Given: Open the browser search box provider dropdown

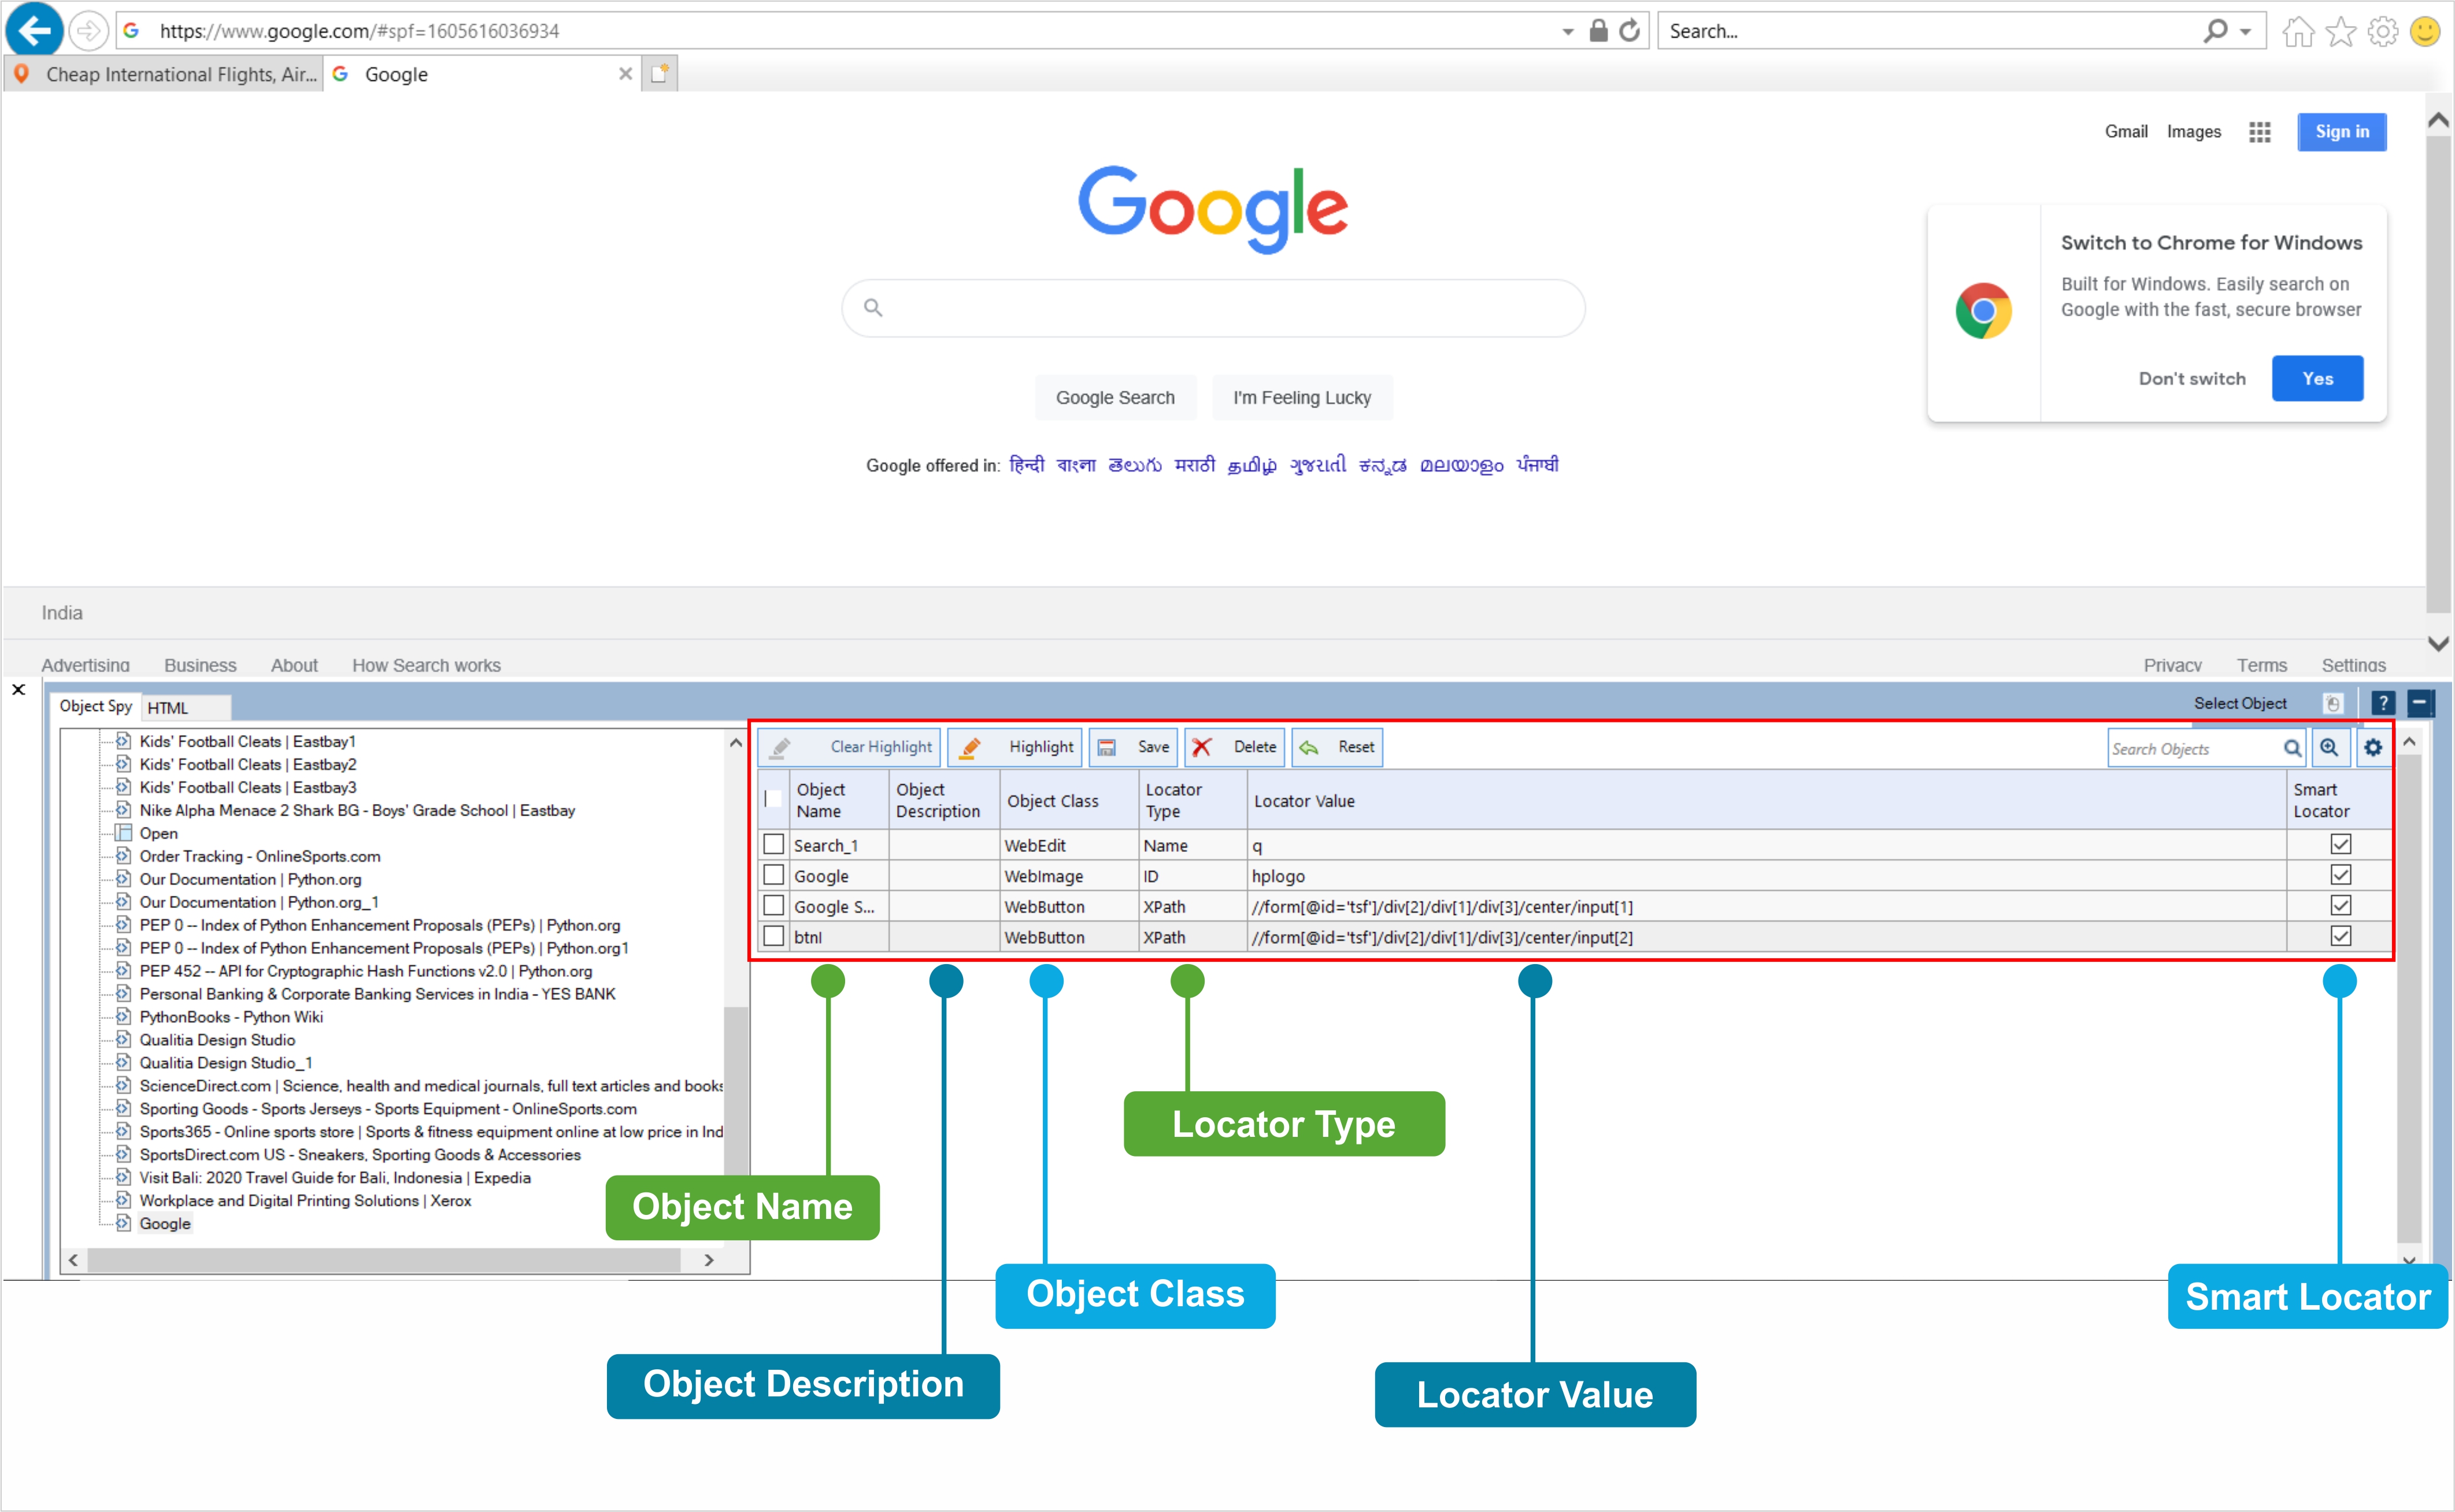Looking at the screenshot, I should point(2246,32).
